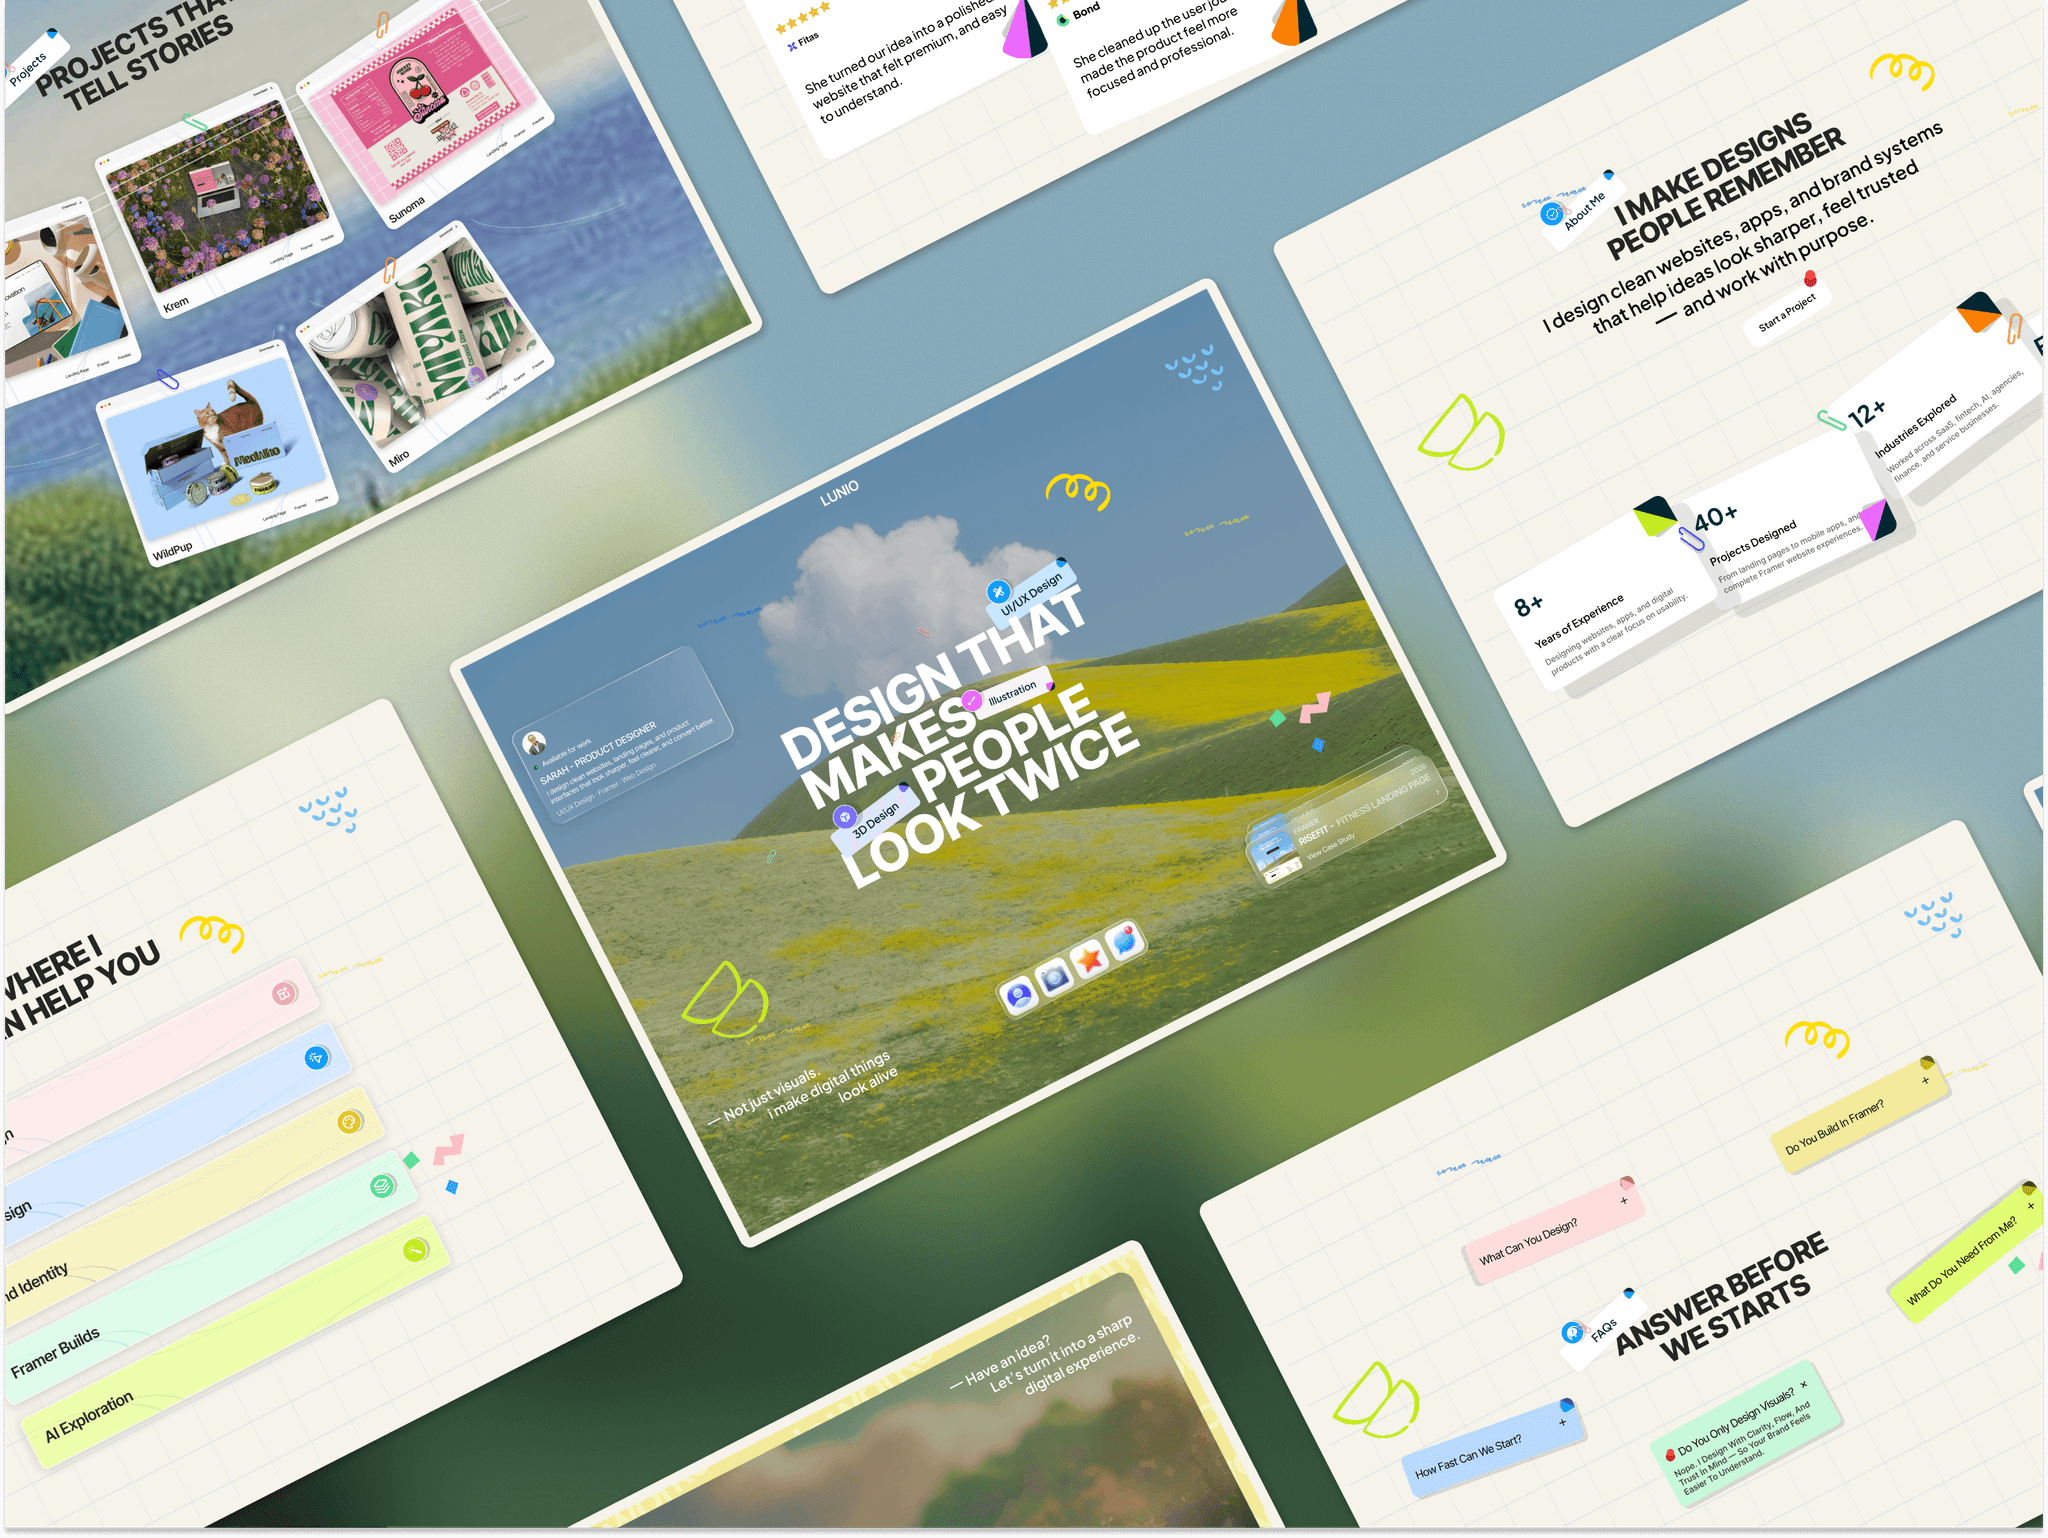Click the FAQs section badge

click(1602, 1328)
